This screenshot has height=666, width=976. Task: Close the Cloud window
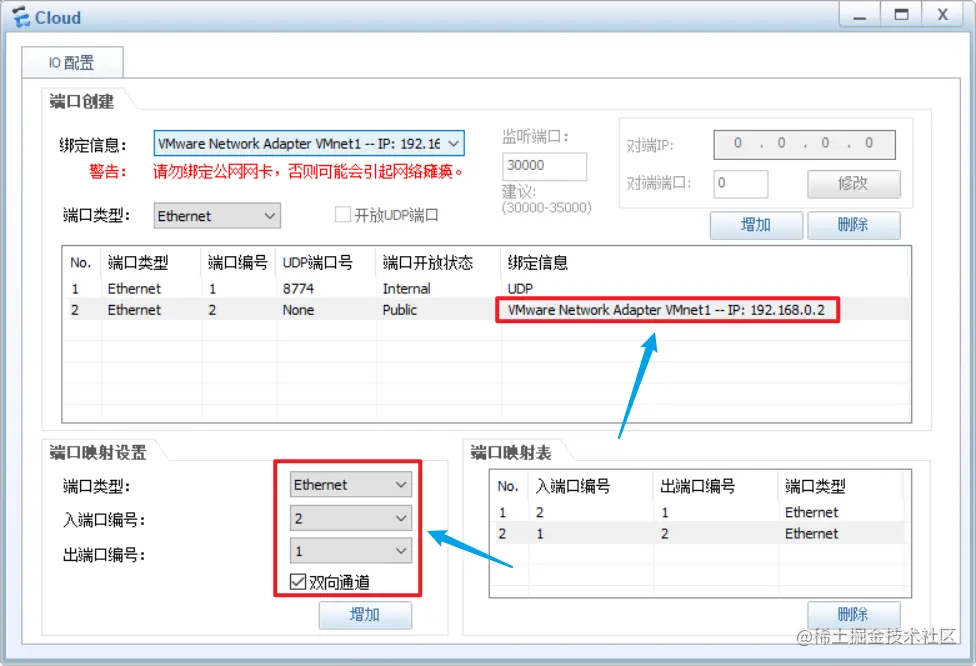[943, 15]
